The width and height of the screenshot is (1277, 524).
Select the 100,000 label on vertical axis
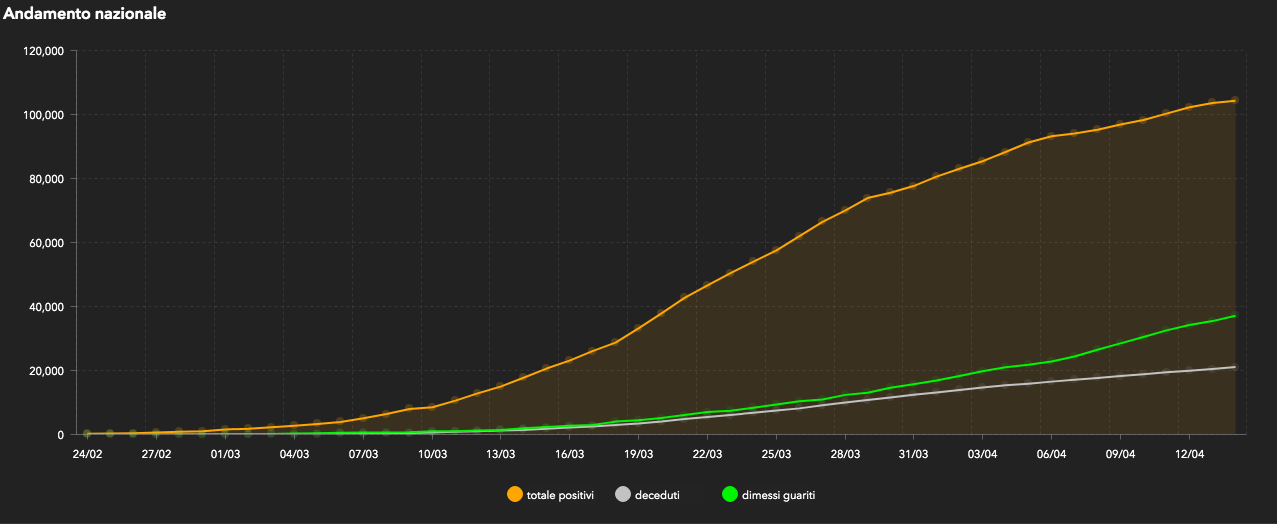click(x=44, y=115)
